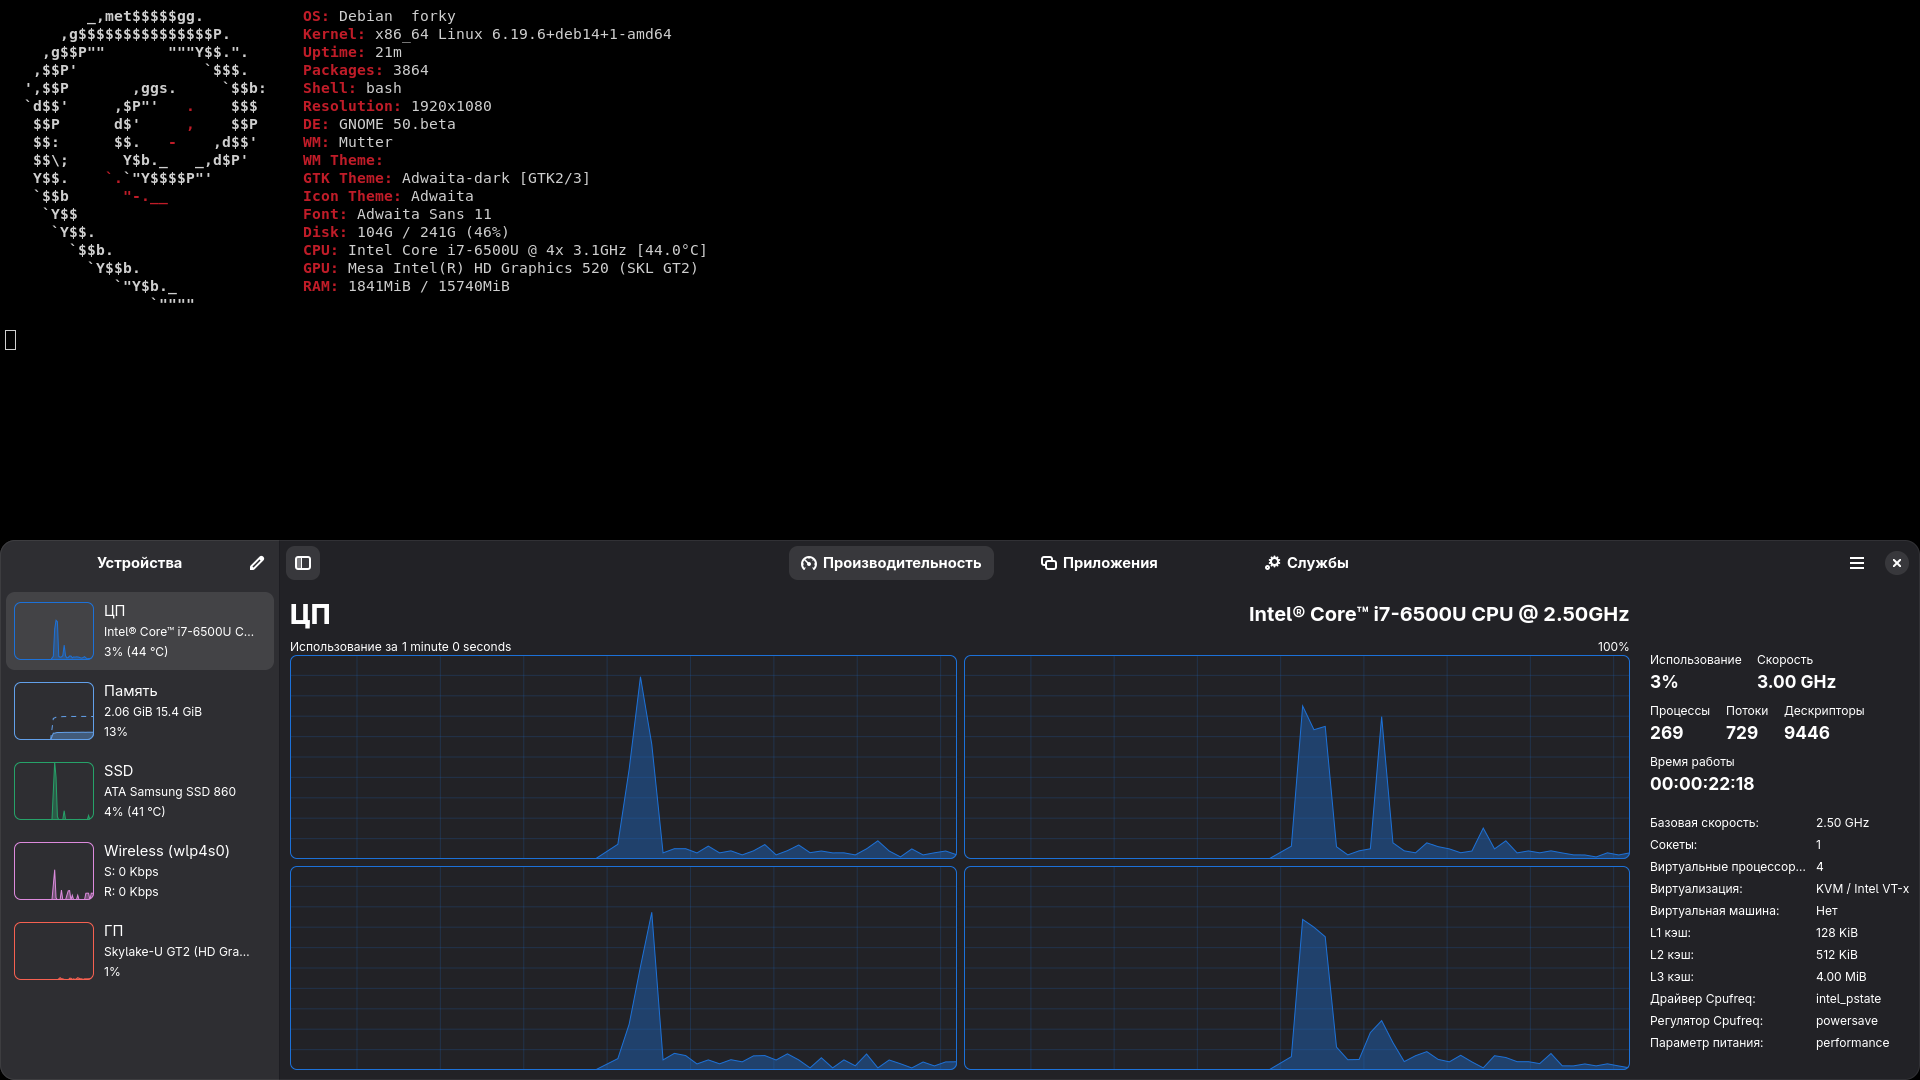Toggle the sidebar panel button
This screenshot has width=1920, height=1080.
pos(303,563)
